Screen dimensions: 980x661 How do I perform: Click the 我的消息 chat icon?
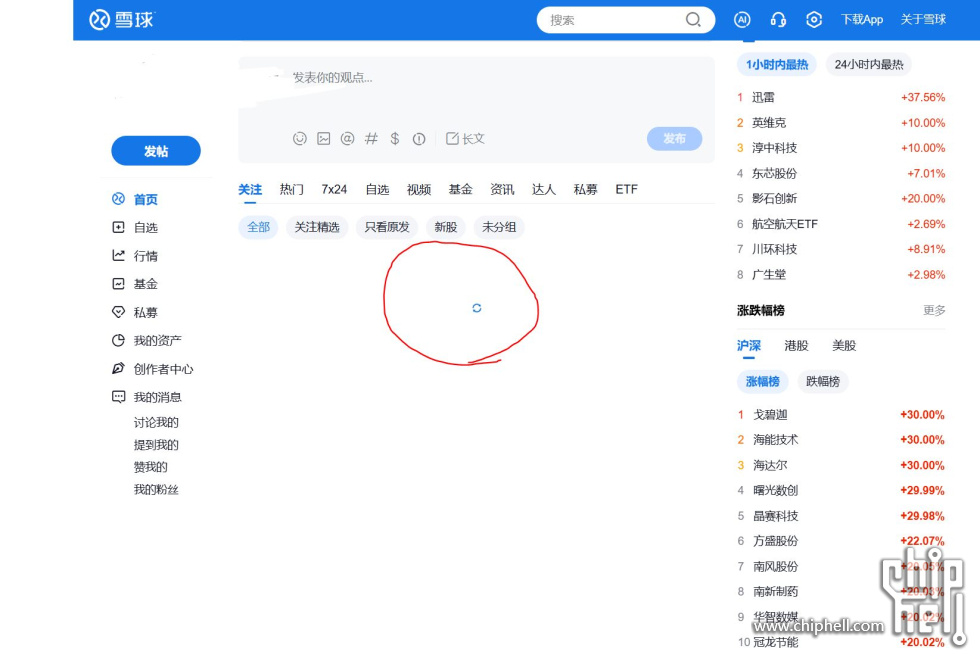click(x=118, y=397)
